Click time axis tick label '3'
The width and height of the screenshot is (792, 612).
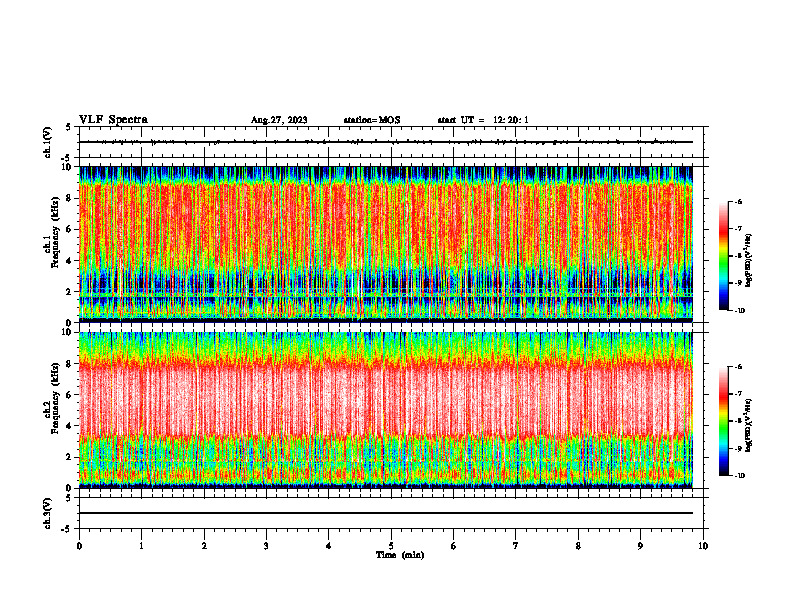266,546
